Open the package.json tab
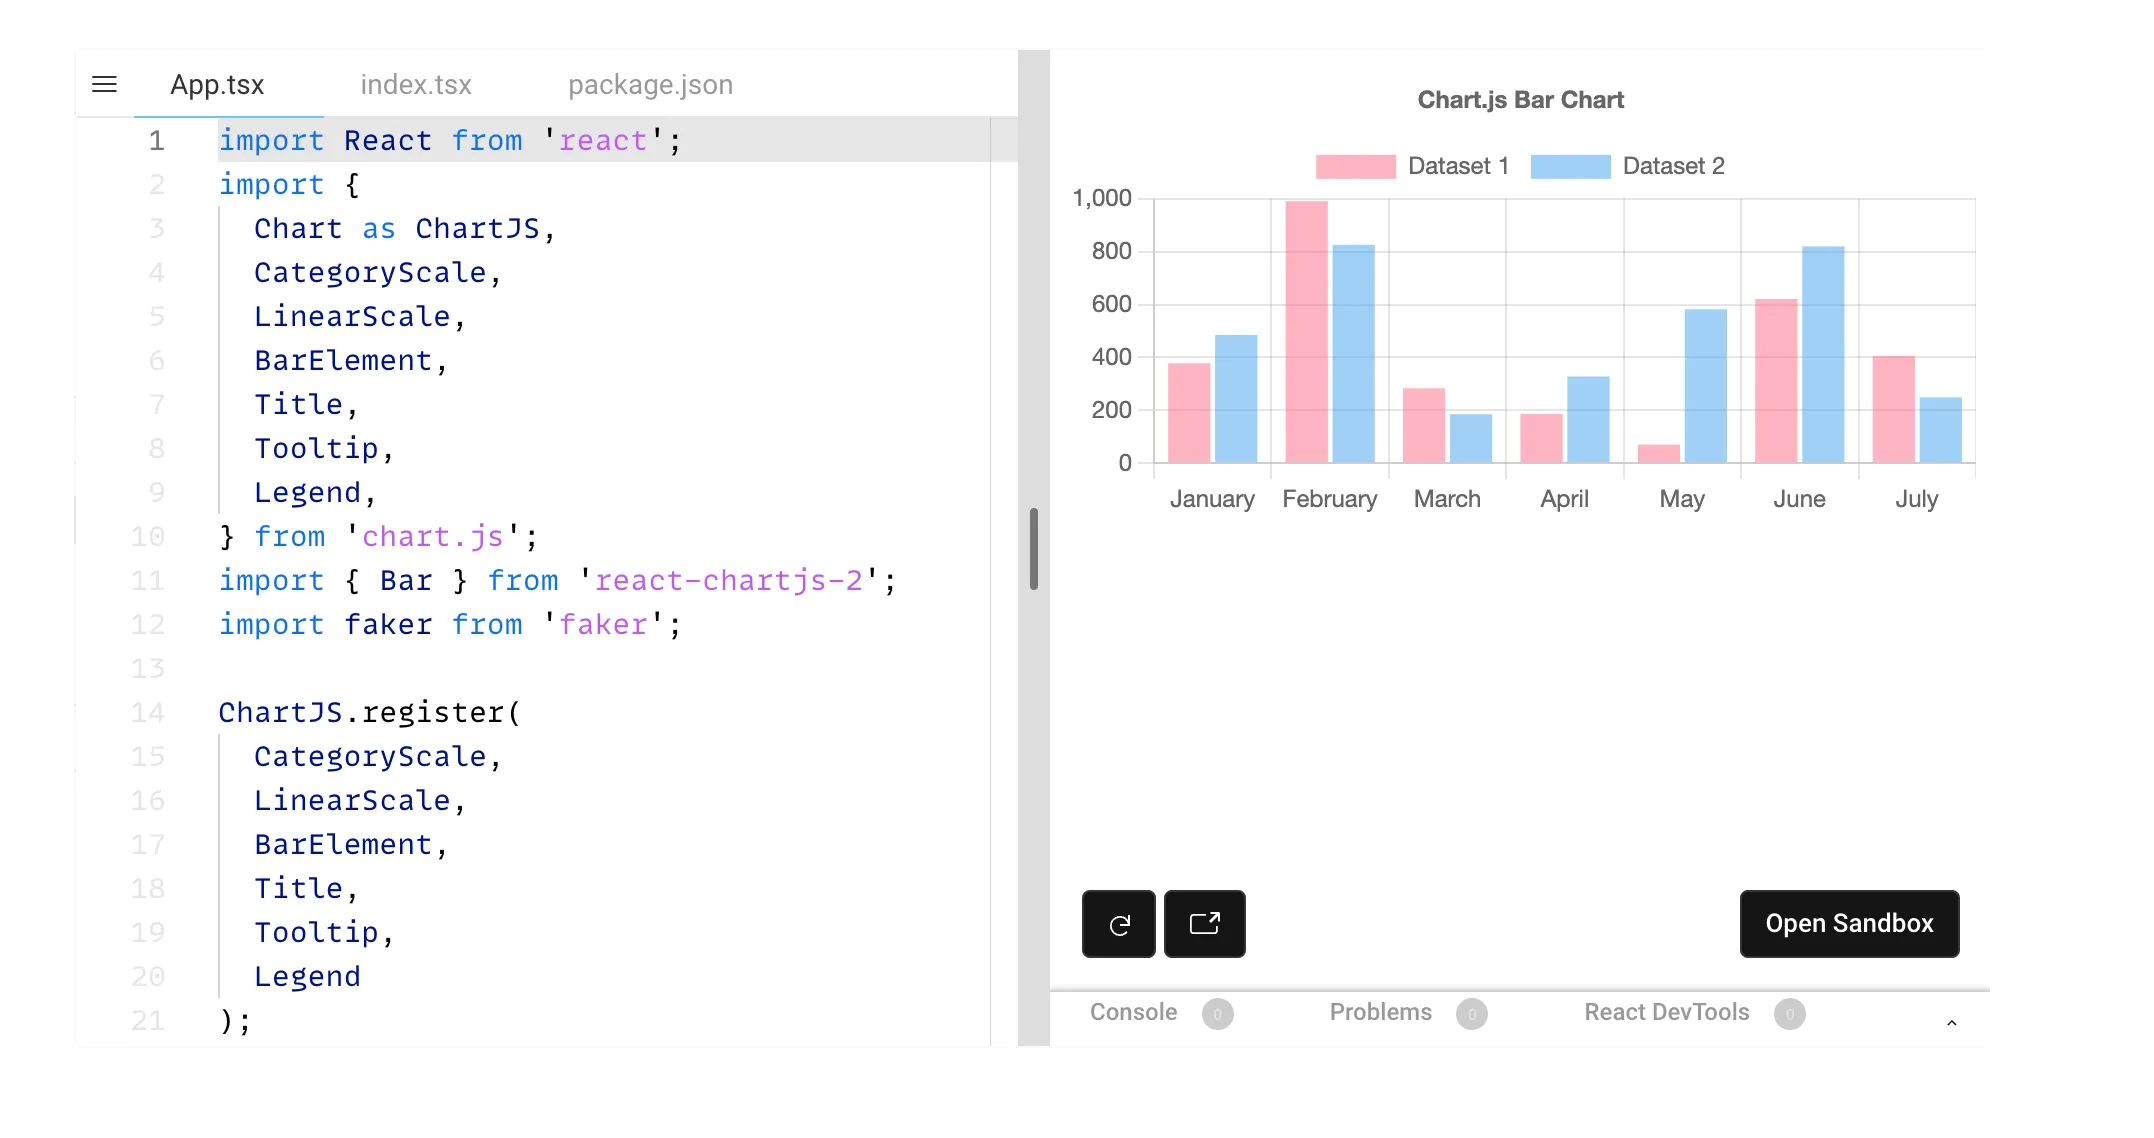 click(650, 84)
